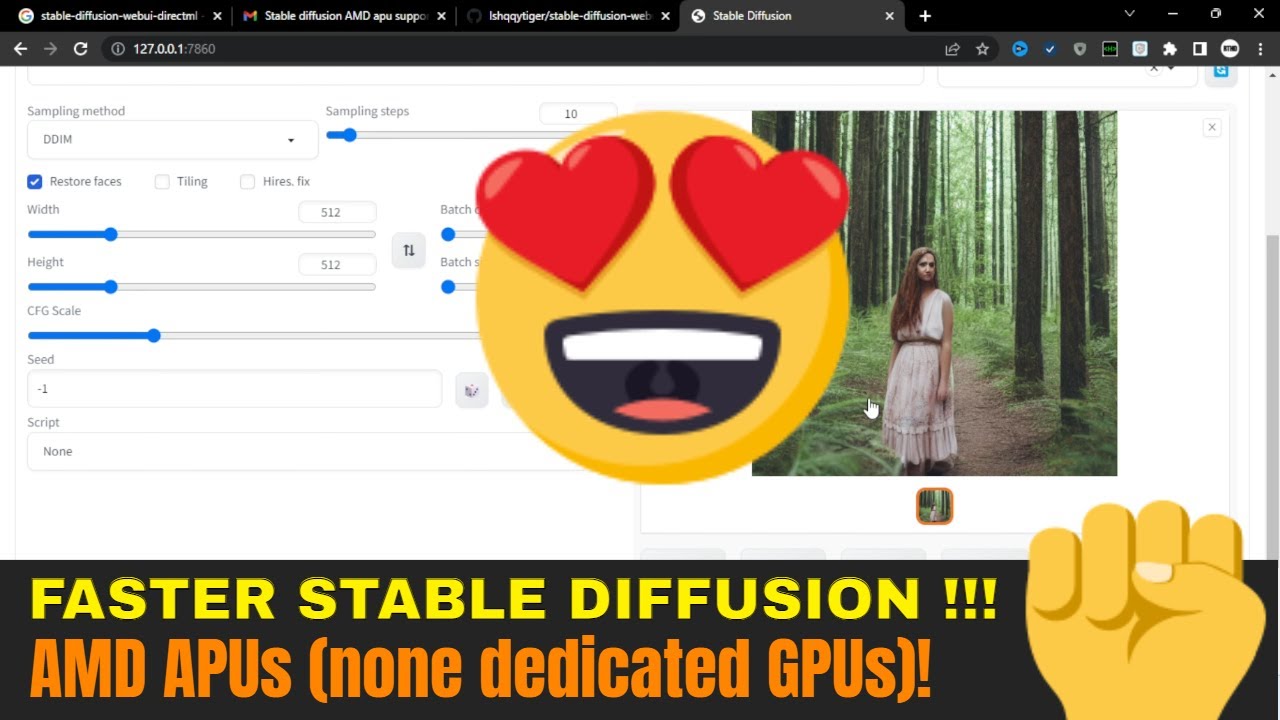Image resolution: width=1280 pixels, height=720 pixels.
Task: Enable the Tiling checkbox
Action: tap(162, 181)
